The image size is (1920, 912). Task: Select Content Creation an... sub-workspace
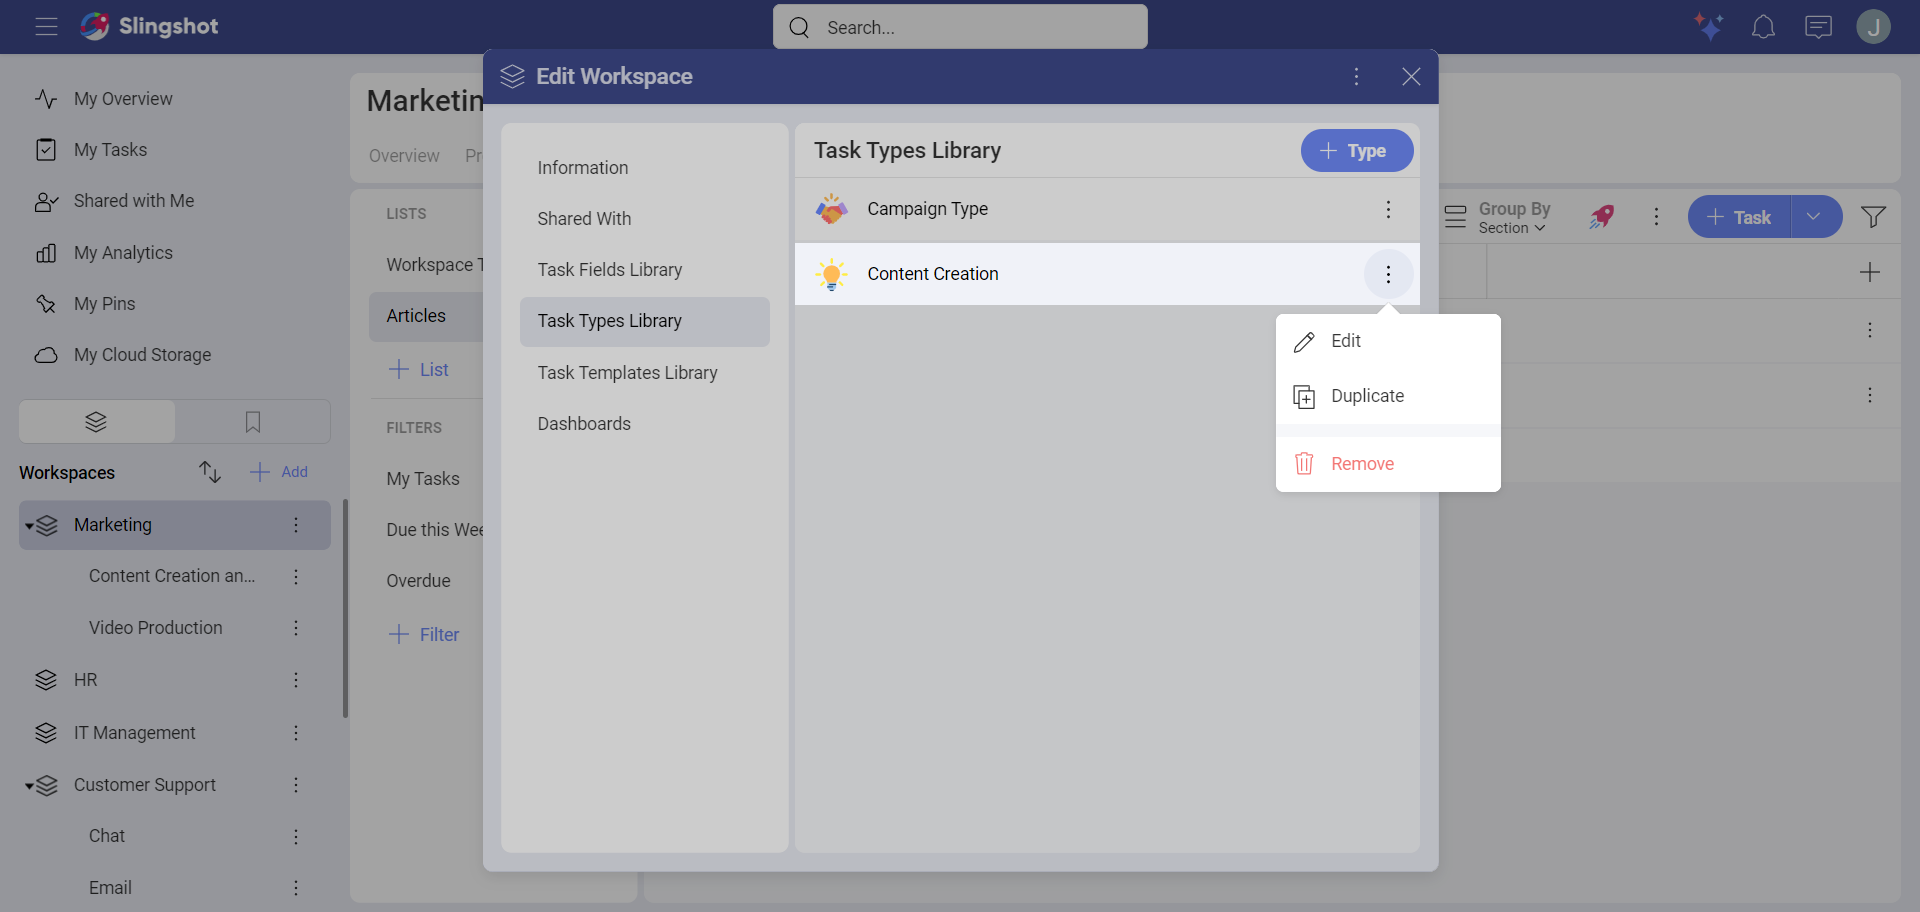172,576
